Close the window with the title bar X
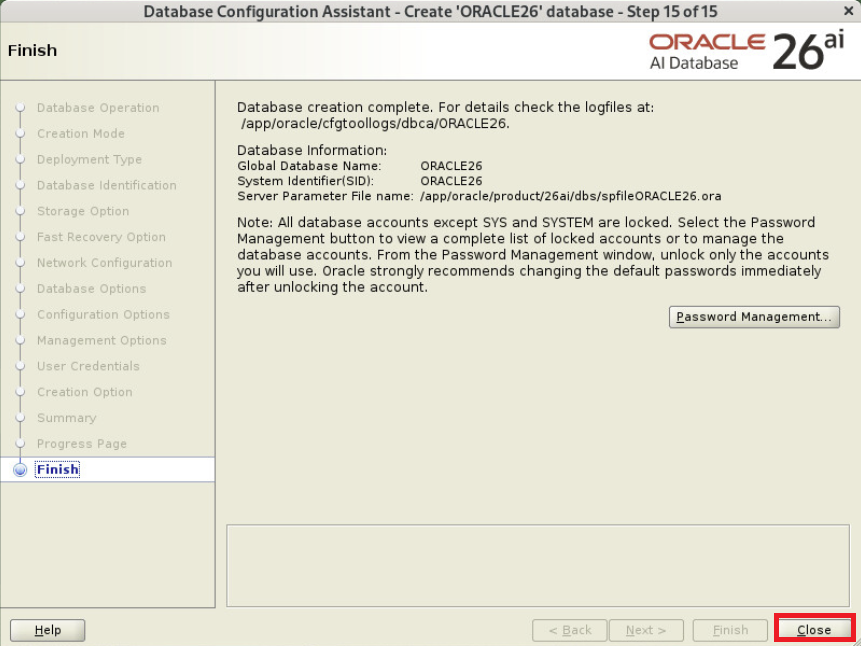This screenshot has width=861, height=646. tap(848, 10)
